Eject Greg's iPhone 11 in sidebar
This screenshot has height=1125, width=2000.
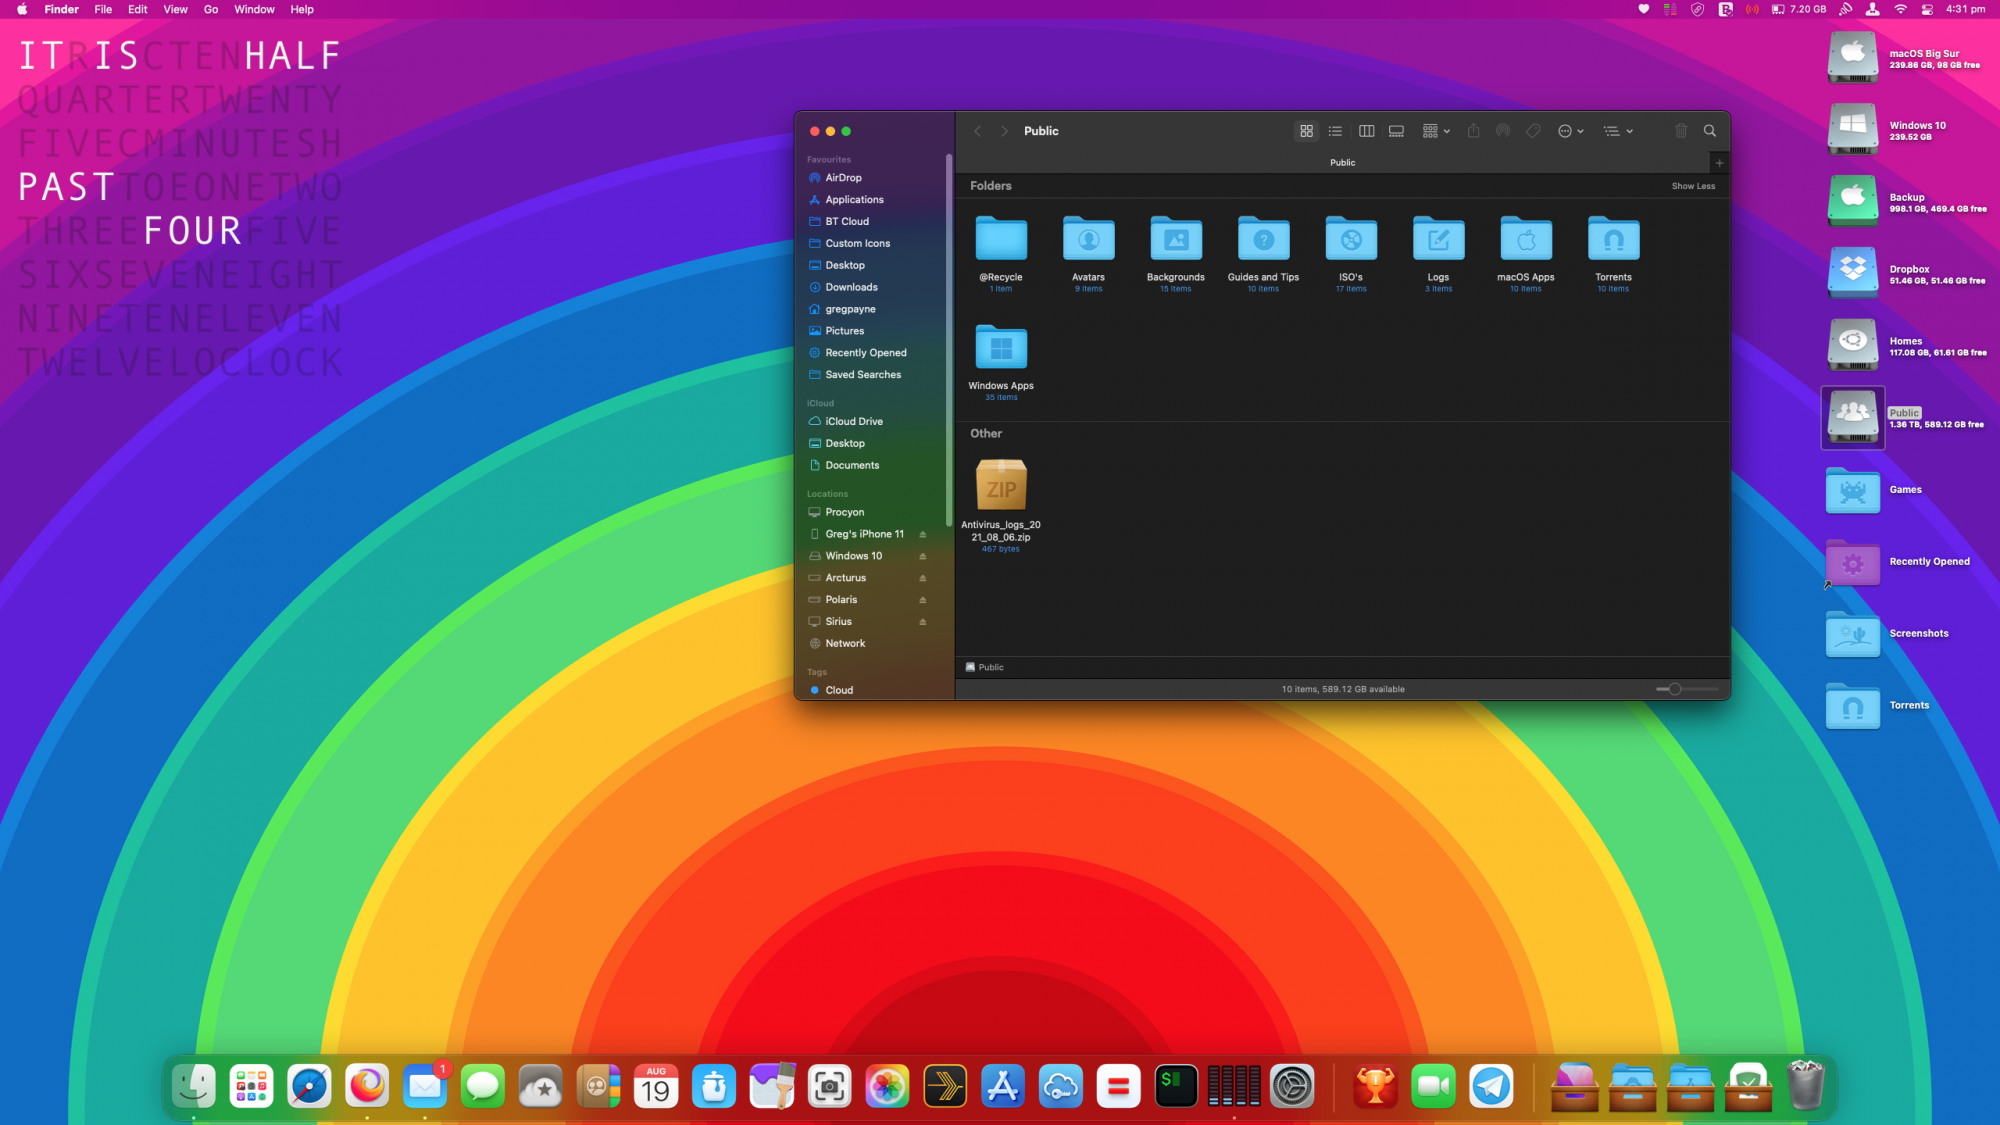[x=922, y=534]
